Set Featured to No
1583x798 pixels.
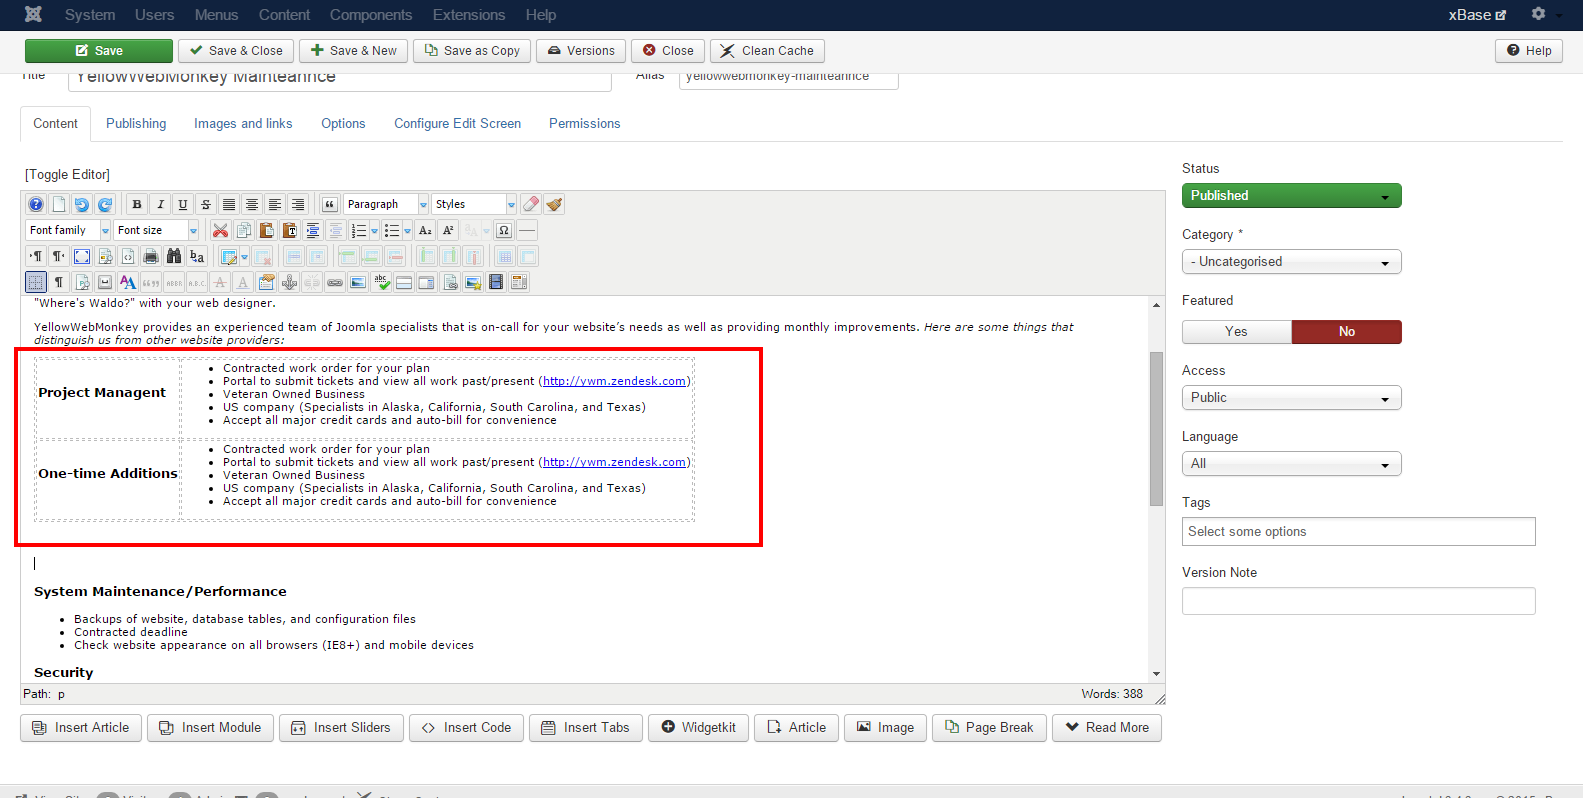[1347, 332]
